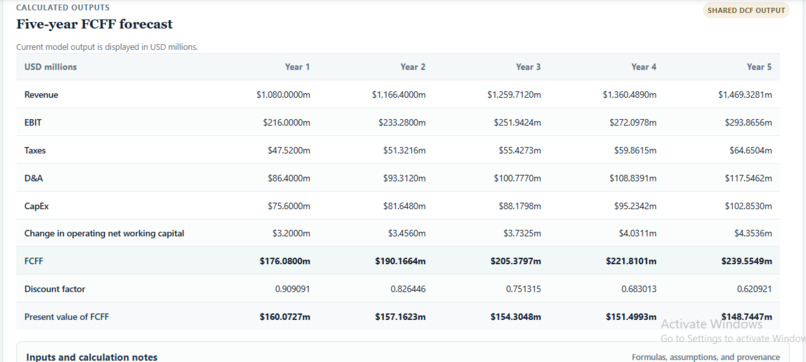This screenshot has height=362, width=806.
Task: Click Year 5 revenue $1,469.3281m
Action: click(745, 95)
